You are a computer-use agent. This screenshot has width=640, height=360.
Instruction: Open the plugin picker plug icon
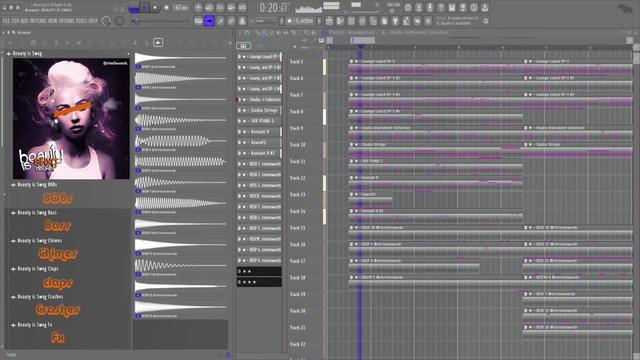coord(395,21)
